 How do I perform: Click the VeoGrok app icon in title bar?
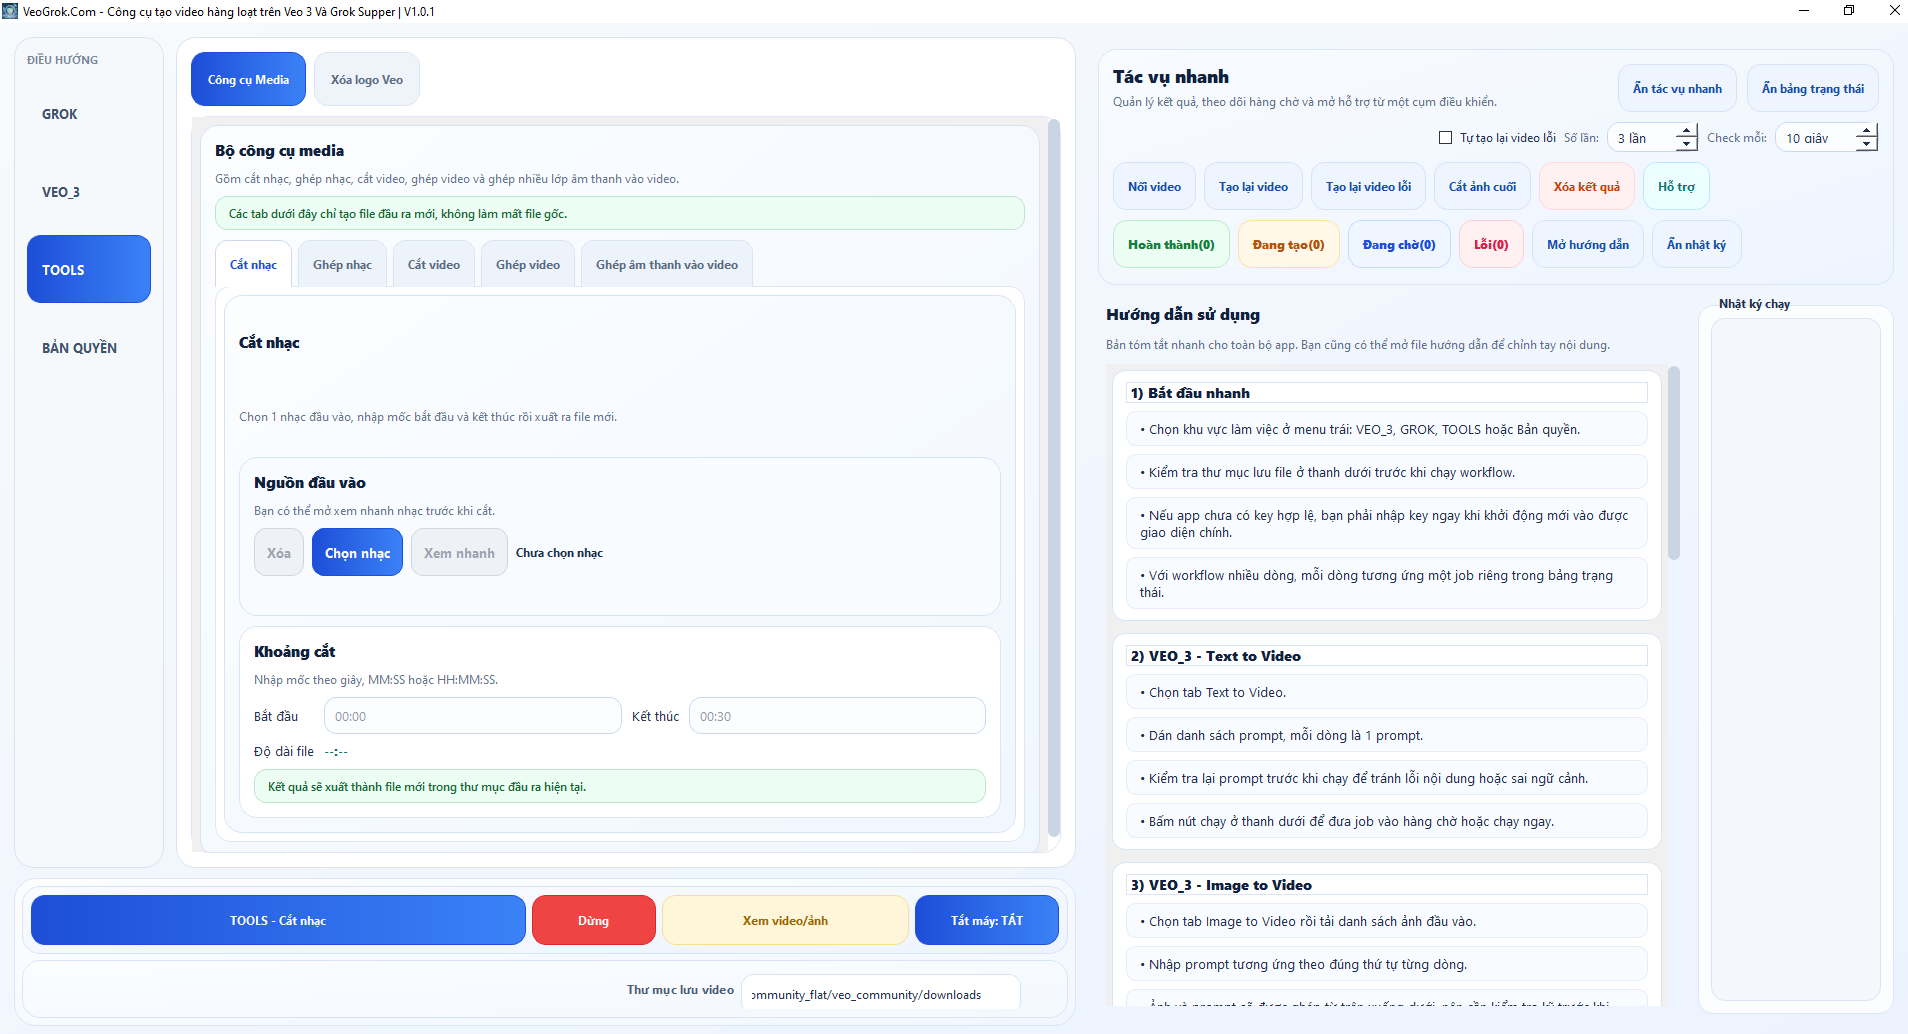coord(10,11)
